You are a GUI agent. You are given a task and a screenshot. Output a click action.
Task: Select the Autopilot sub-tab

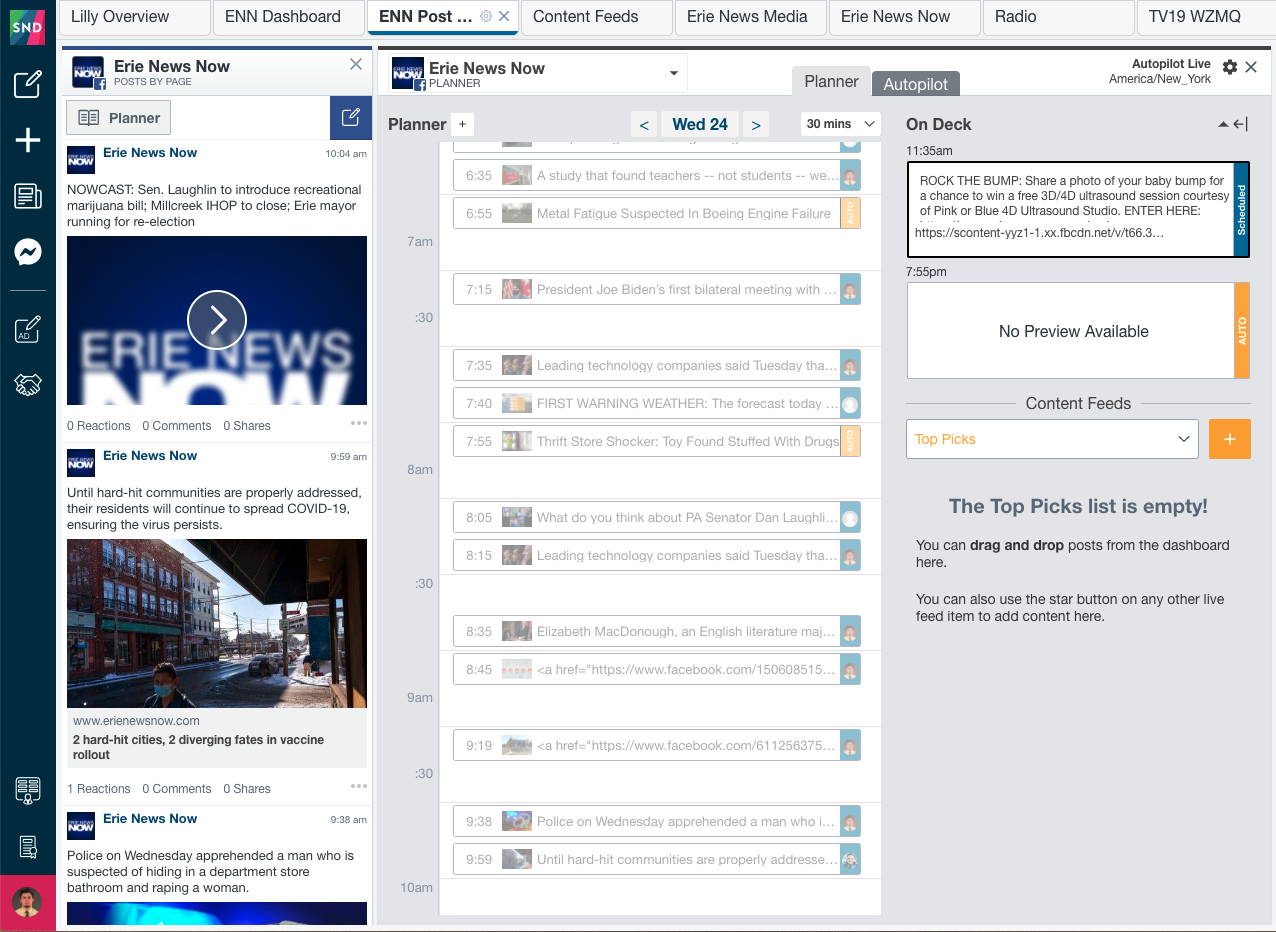coord(916,84)
